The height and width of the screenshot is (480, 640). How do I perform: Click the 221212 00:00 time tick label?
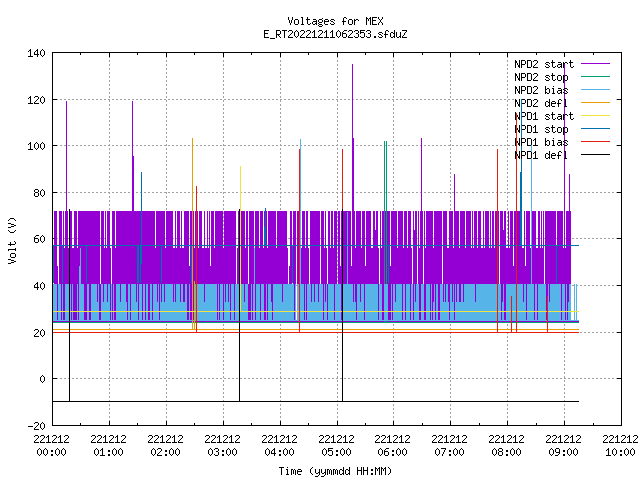click(x=51, y=446)
